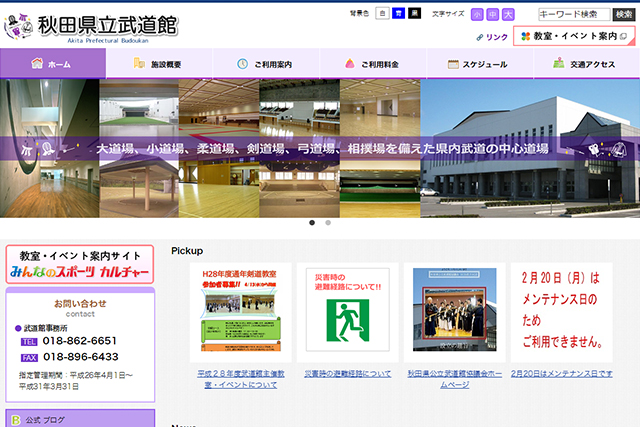Click the Pickup section heading

click(187, 251)
